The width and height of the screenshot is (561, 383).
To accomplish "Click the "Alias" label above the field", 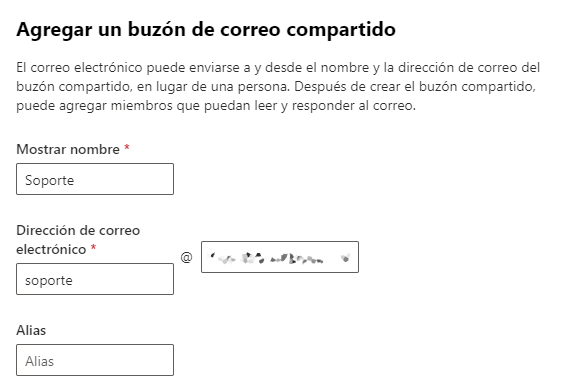I will [31, 330].
